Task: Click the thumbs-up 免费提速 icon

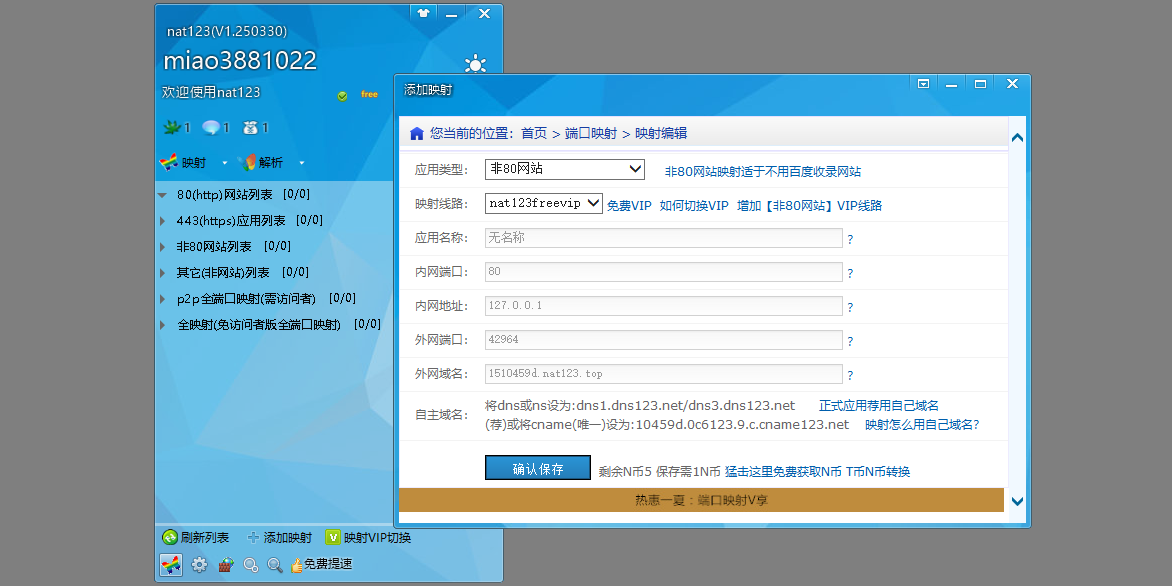Action: coord(296,565)
